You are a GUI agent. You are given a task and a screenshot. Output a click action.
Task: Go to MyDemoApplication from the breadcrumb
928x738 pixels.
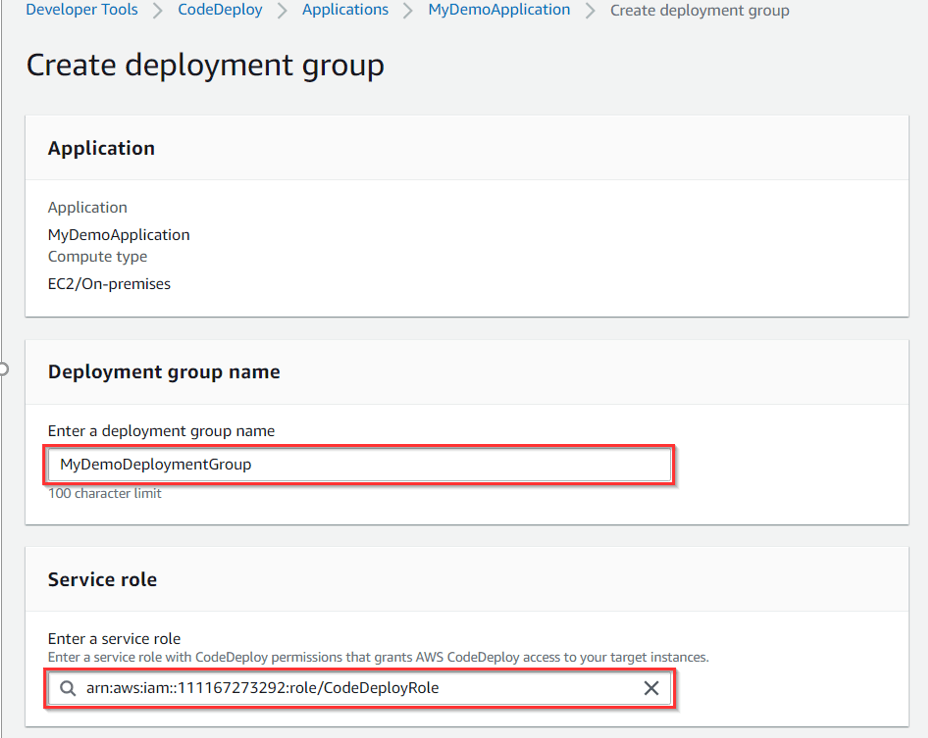[498, 10]
